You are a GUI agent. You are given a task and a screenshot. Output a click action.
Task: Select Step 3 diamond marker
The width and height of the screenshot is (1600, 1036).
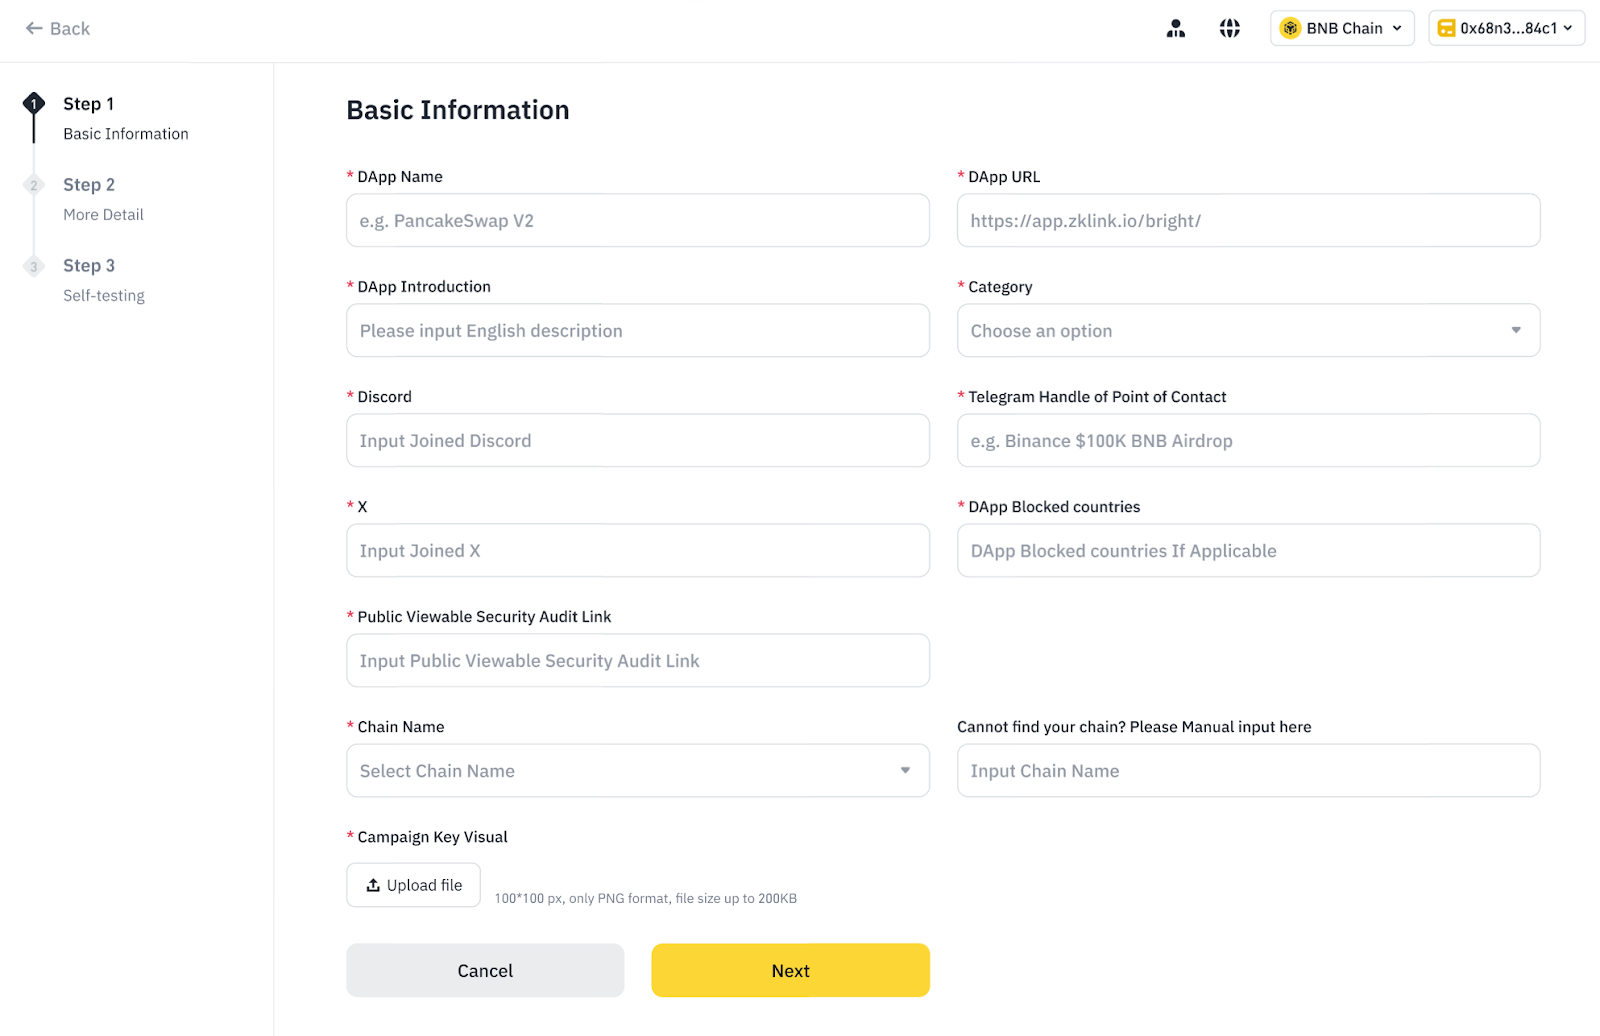coord(34,266)
